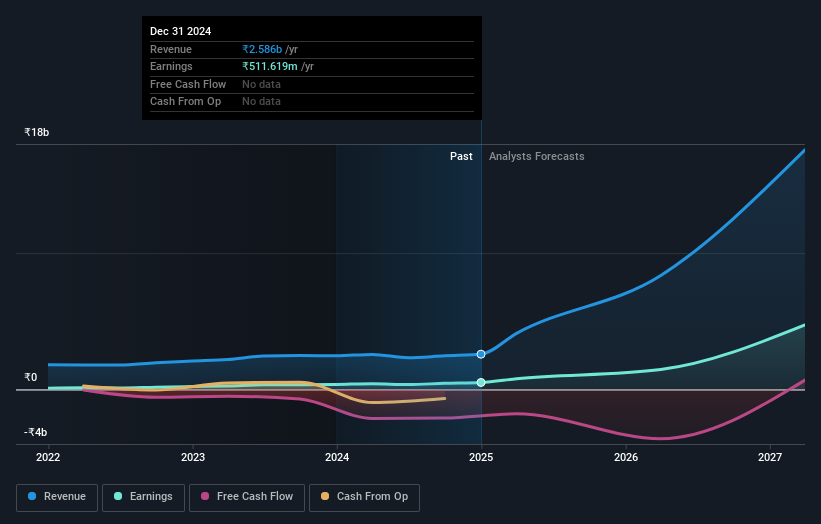Click the ₹18b y-axis label
Image resolution: width=821 pixels, height=524 pixels.
click(x=37, y=132)
